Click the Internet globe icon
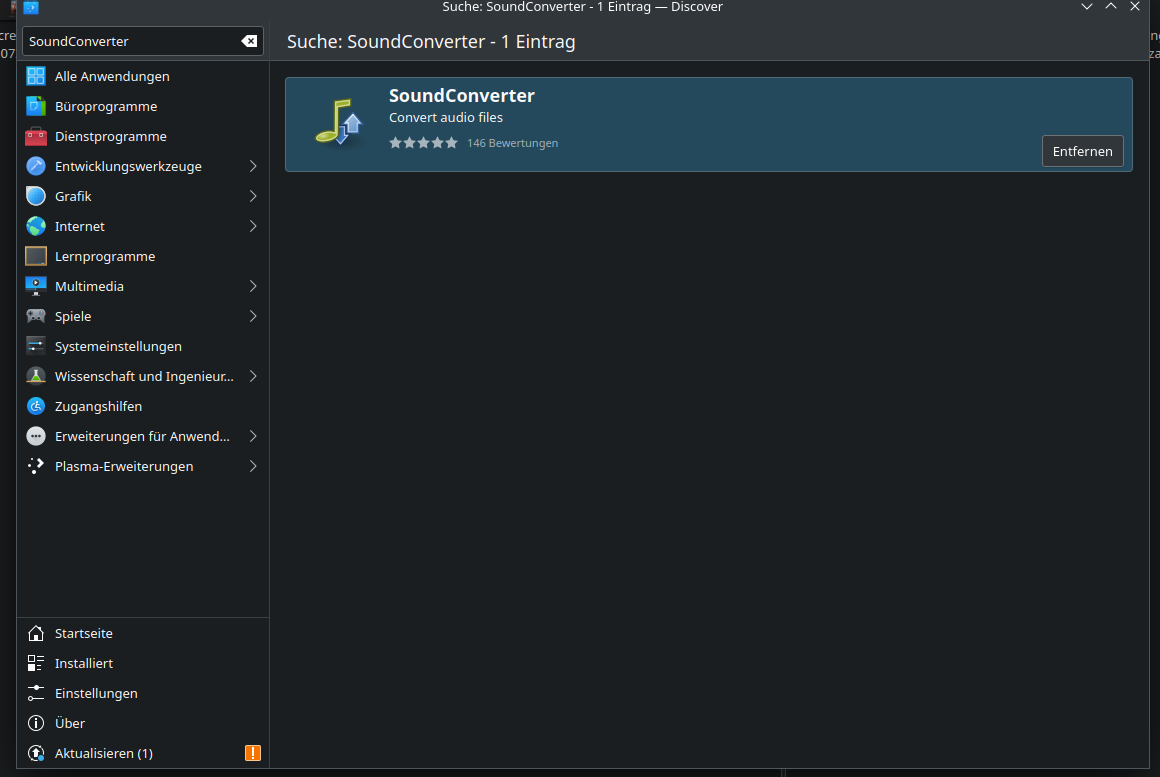Viewport: 1160px width, 777px height. point(36,226)
